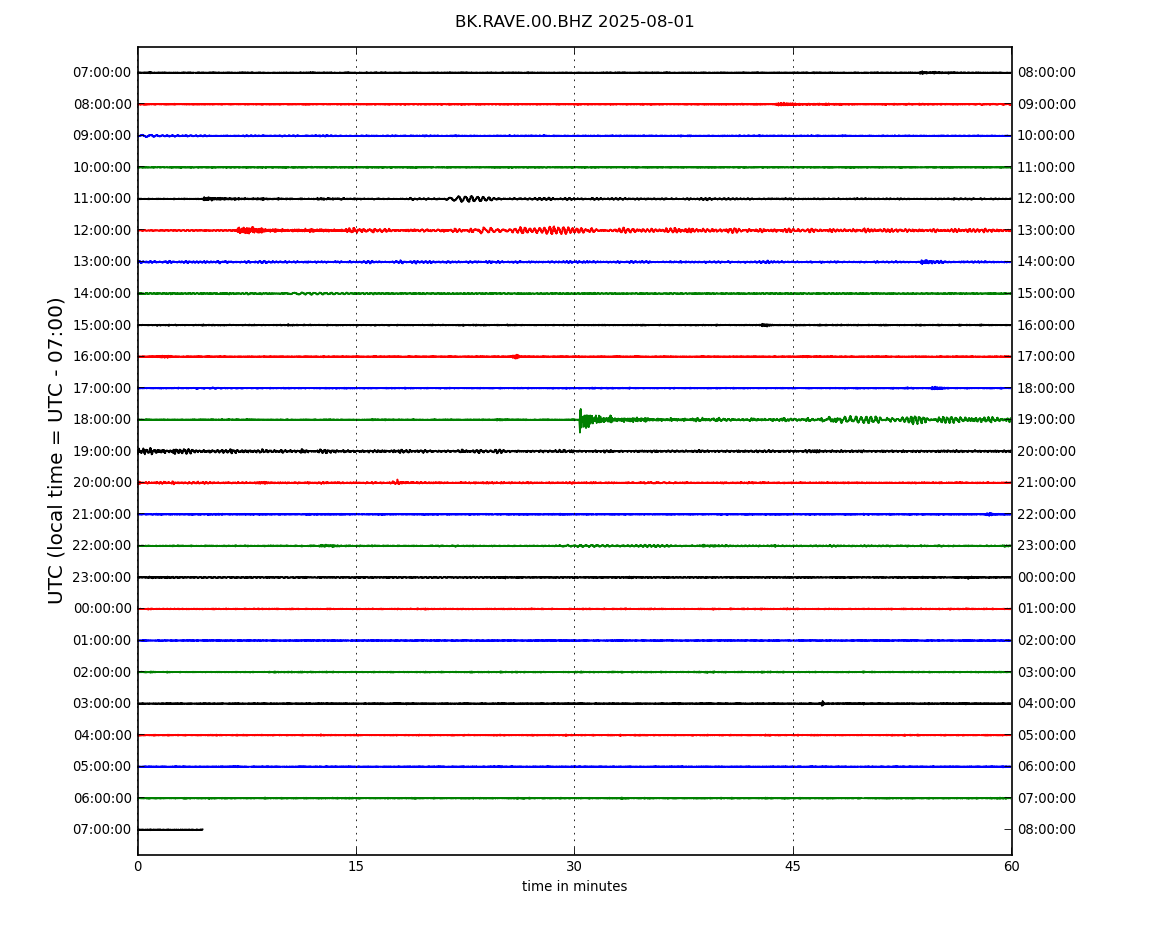Click the left-axis 04:00:00 label
The height and width of the screenshot is (950, 1150).
coord(103,735)
